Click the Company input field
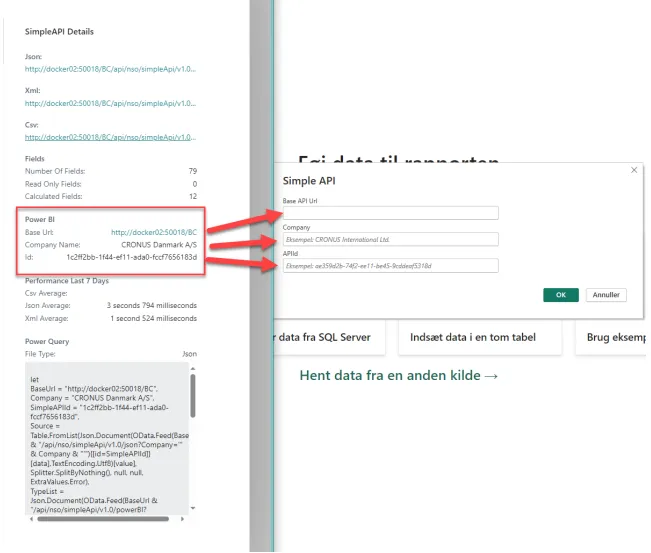Screen dimensions: 651x553 (x=390, y=240)
